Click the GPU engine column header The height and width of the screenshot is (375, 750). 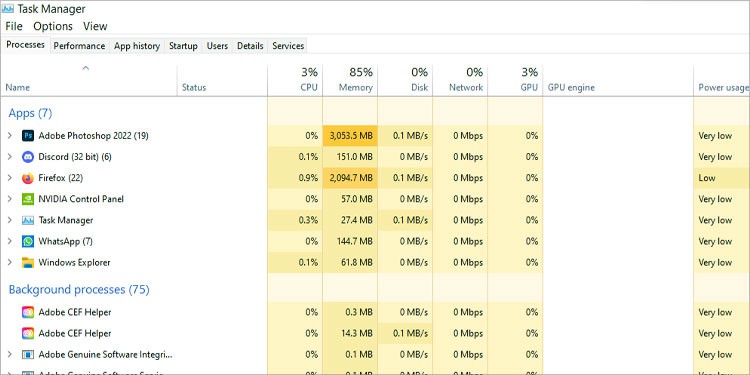click(x=618, y=80)
